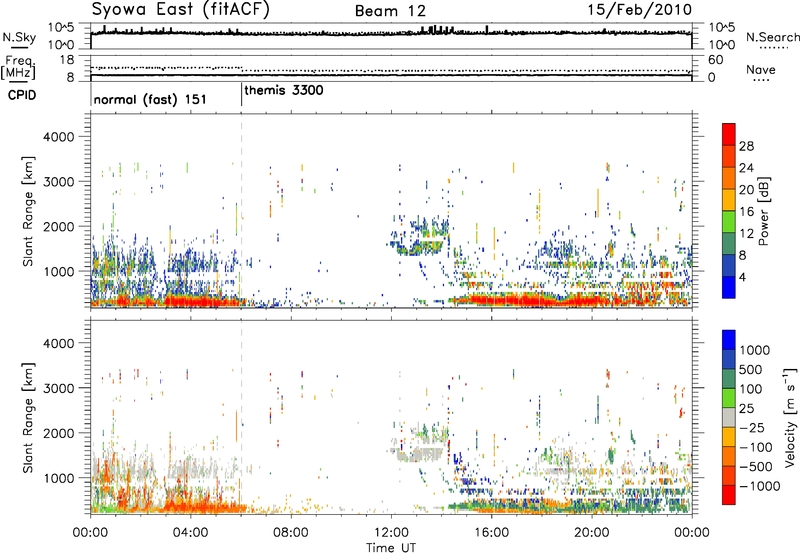Click the 'normal (fast) 151' CPID entry
Viewport: 800px width, 554px height.
[x=150, y=99]
